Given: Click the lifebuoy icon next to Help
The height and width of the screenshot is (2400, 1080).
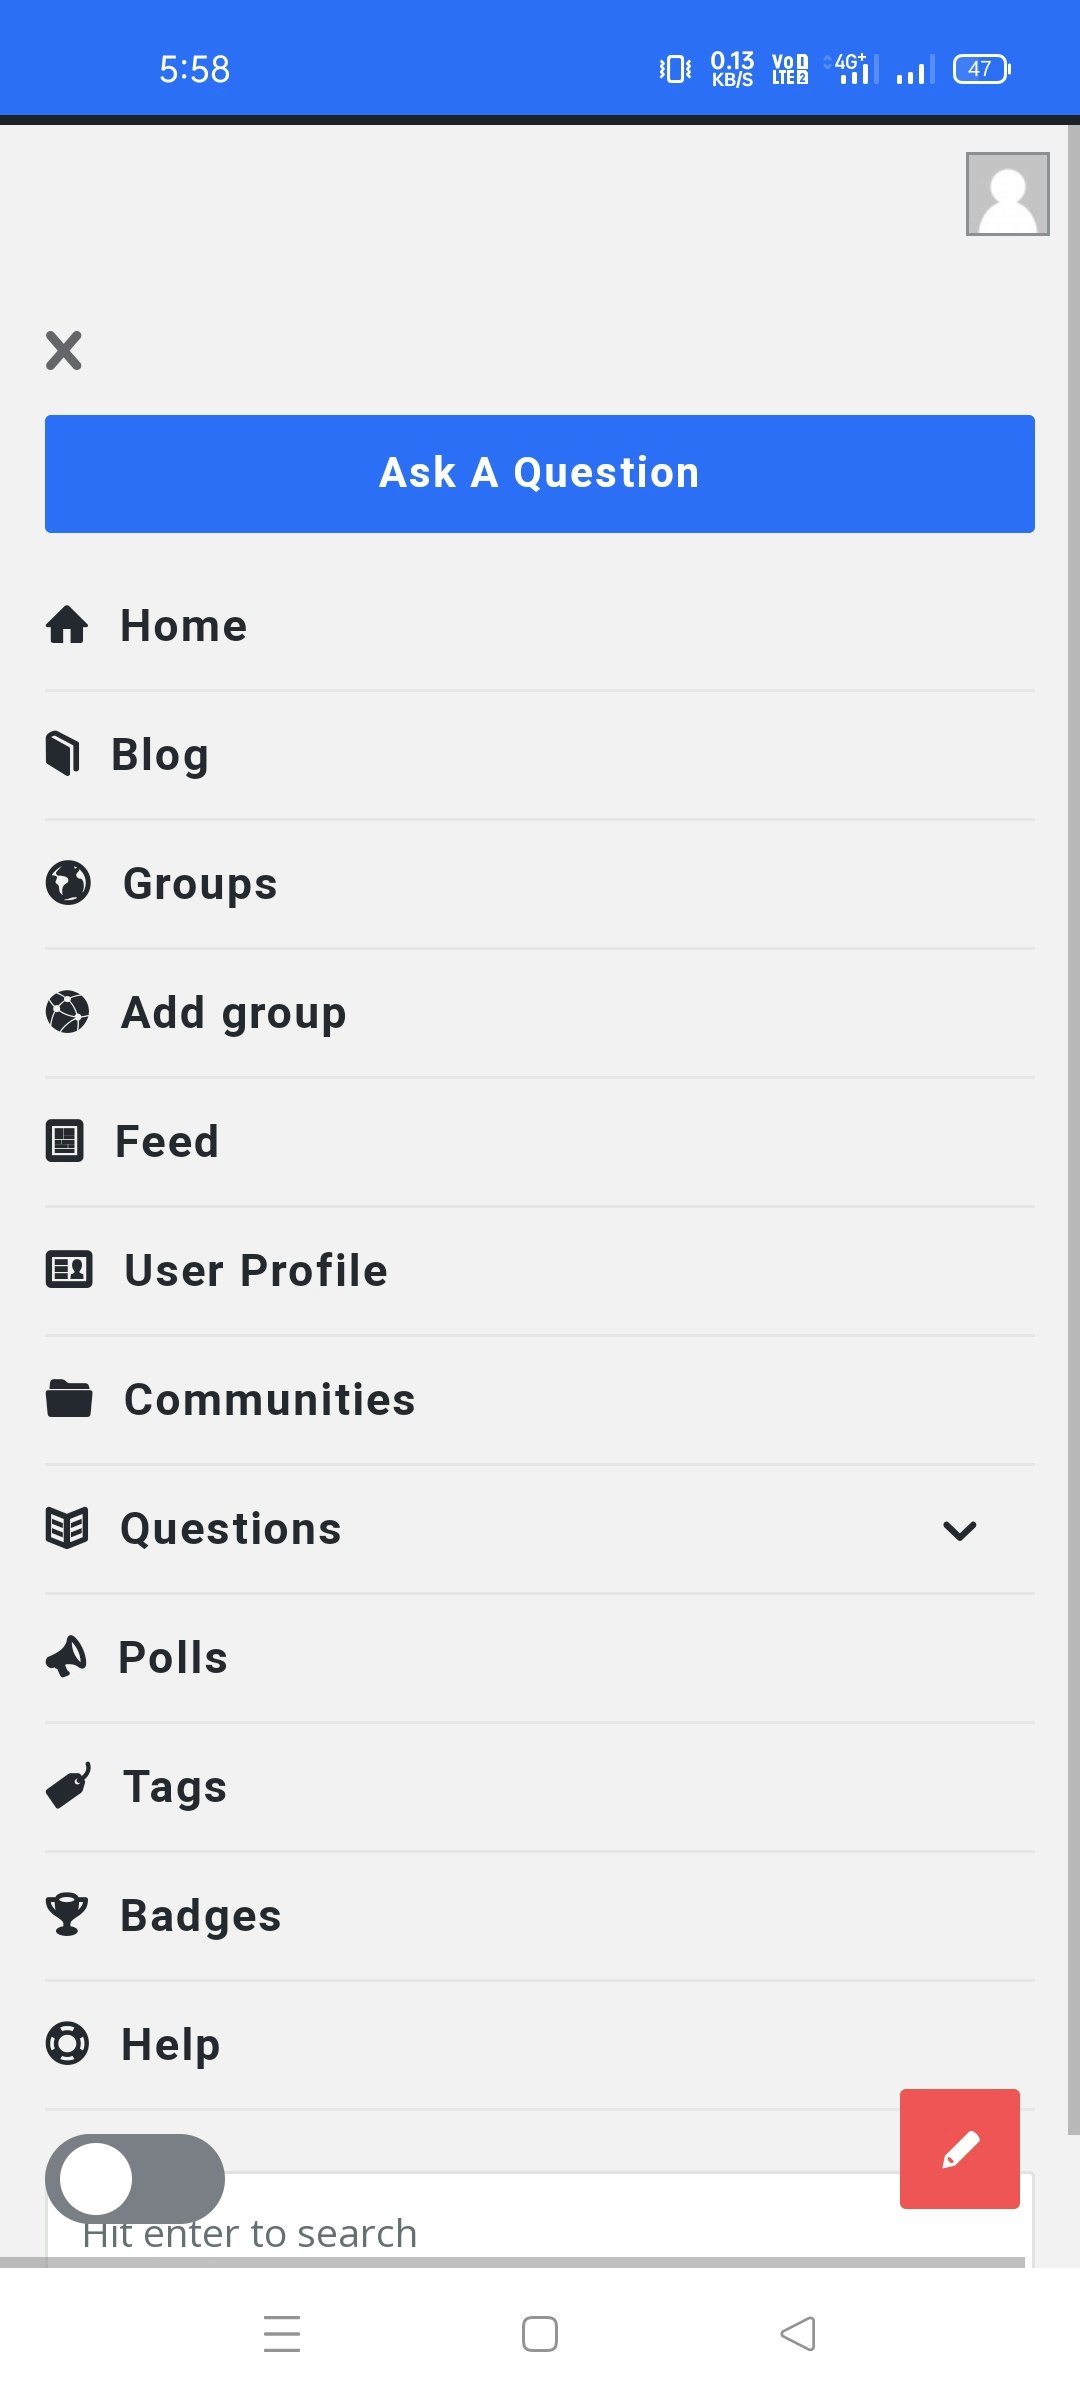Looking at the screenshot, I should click(x=67, y=2044).
